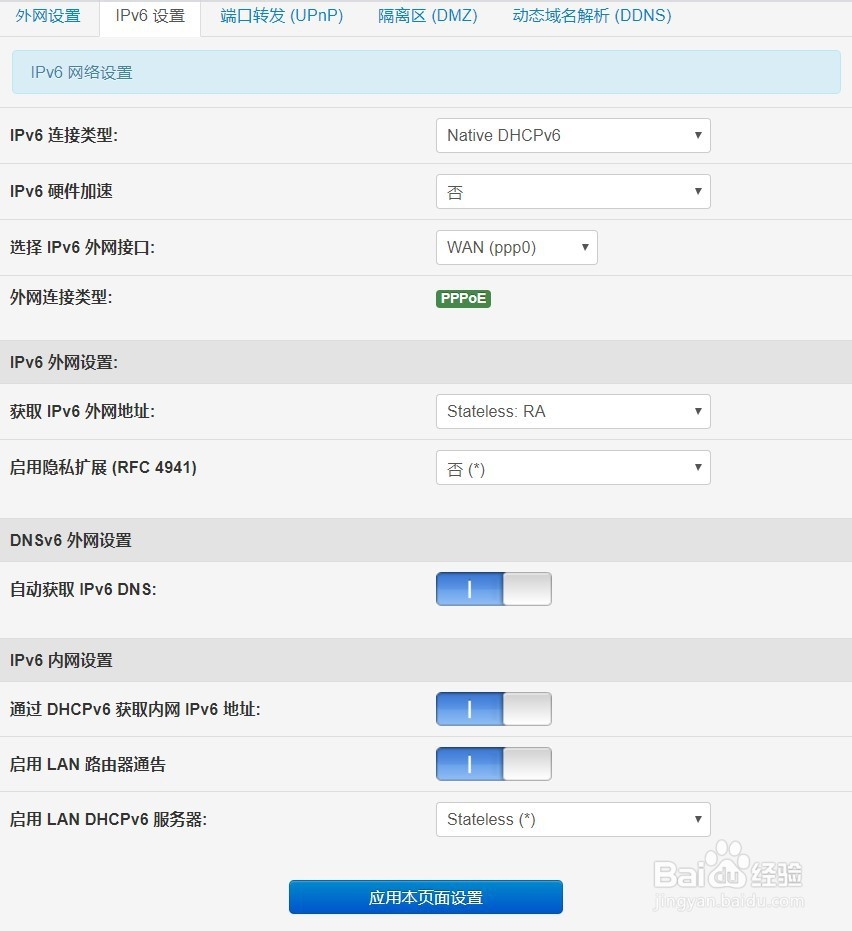Click the 外网连接类型 label

click(x=61, y=297)
